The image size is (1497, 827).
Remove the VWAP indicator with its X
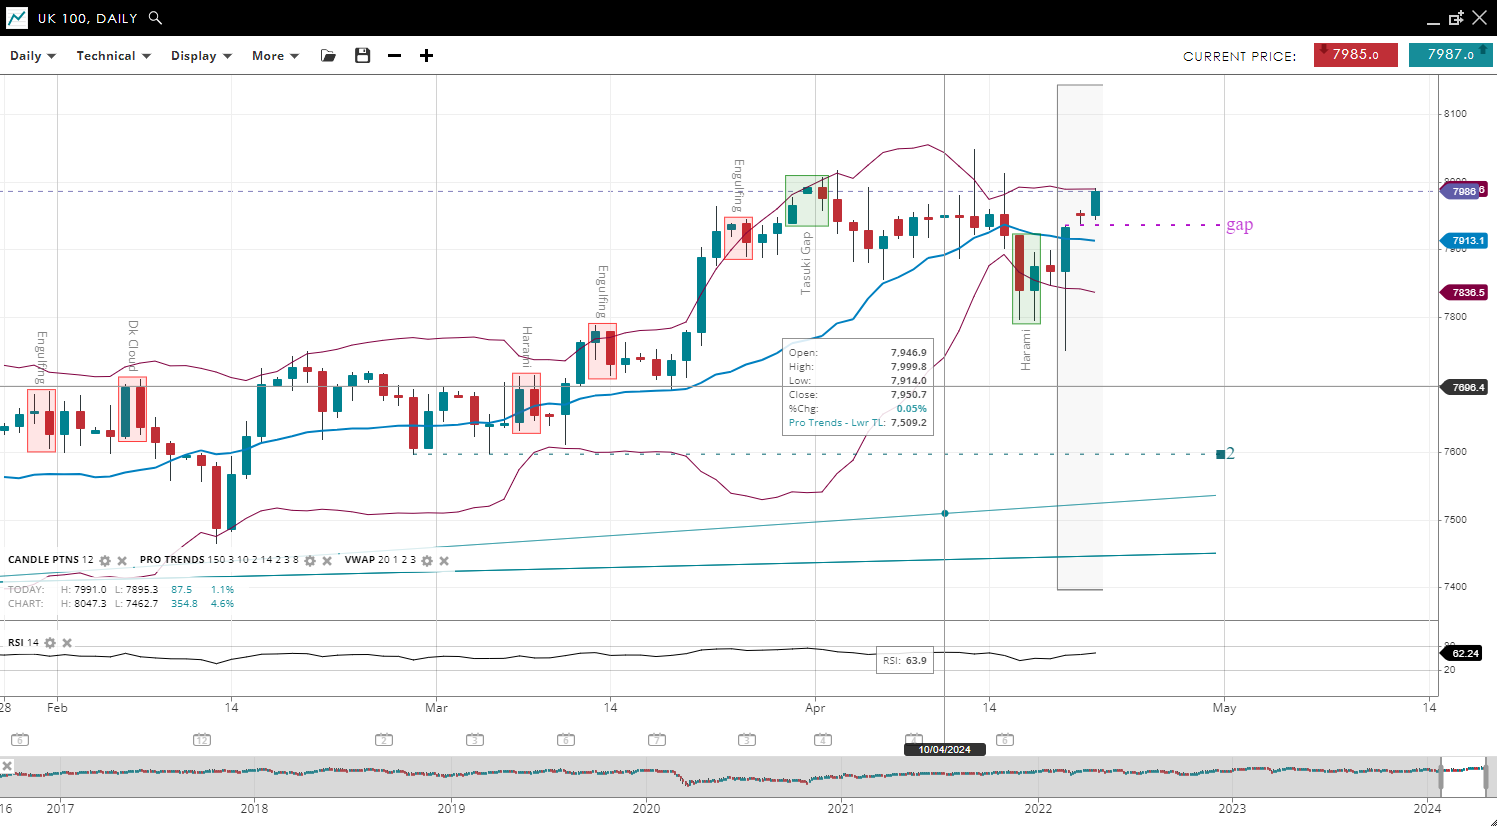pyautogui.click(x=444, y=561)
